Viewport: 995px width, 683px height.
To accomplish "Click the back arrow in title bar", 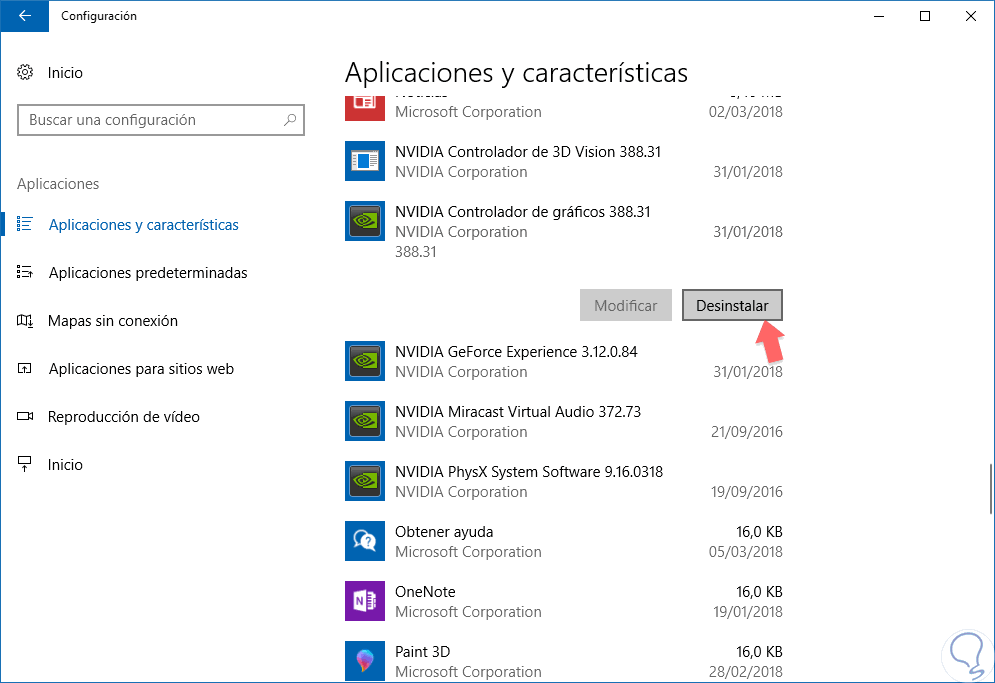I will pos(24,16).
